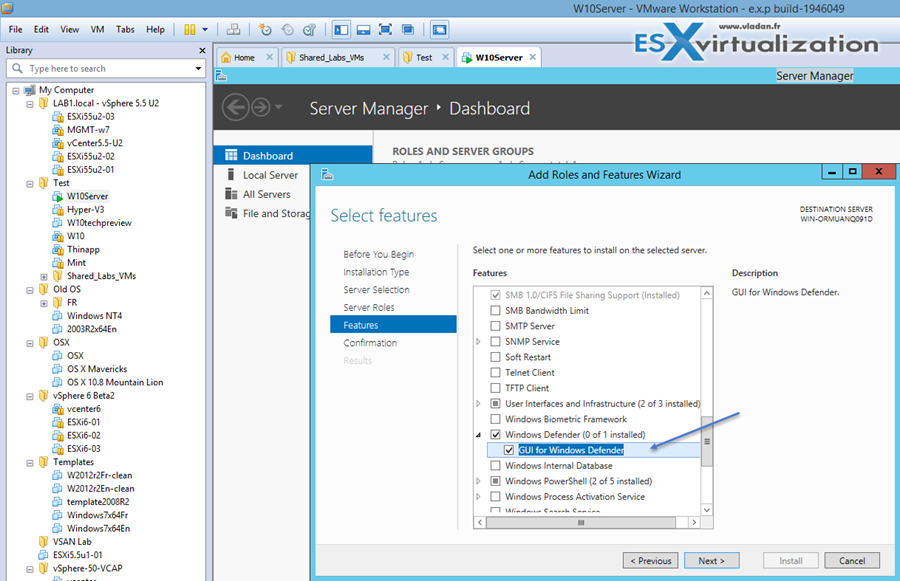Image resolution: width=900 pixels, height=581 pixels.
Task: Collapse the My Computer tree node
Action: pos(15,90)
